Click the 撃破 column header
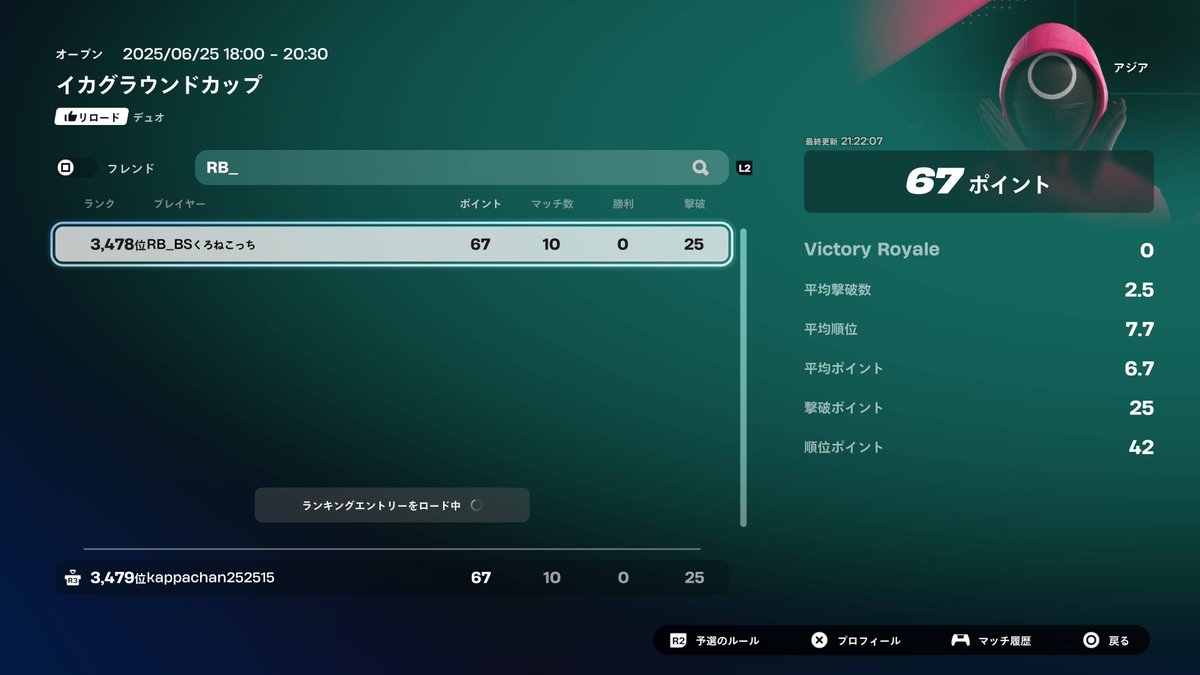1200x675 pixels. 694,204
